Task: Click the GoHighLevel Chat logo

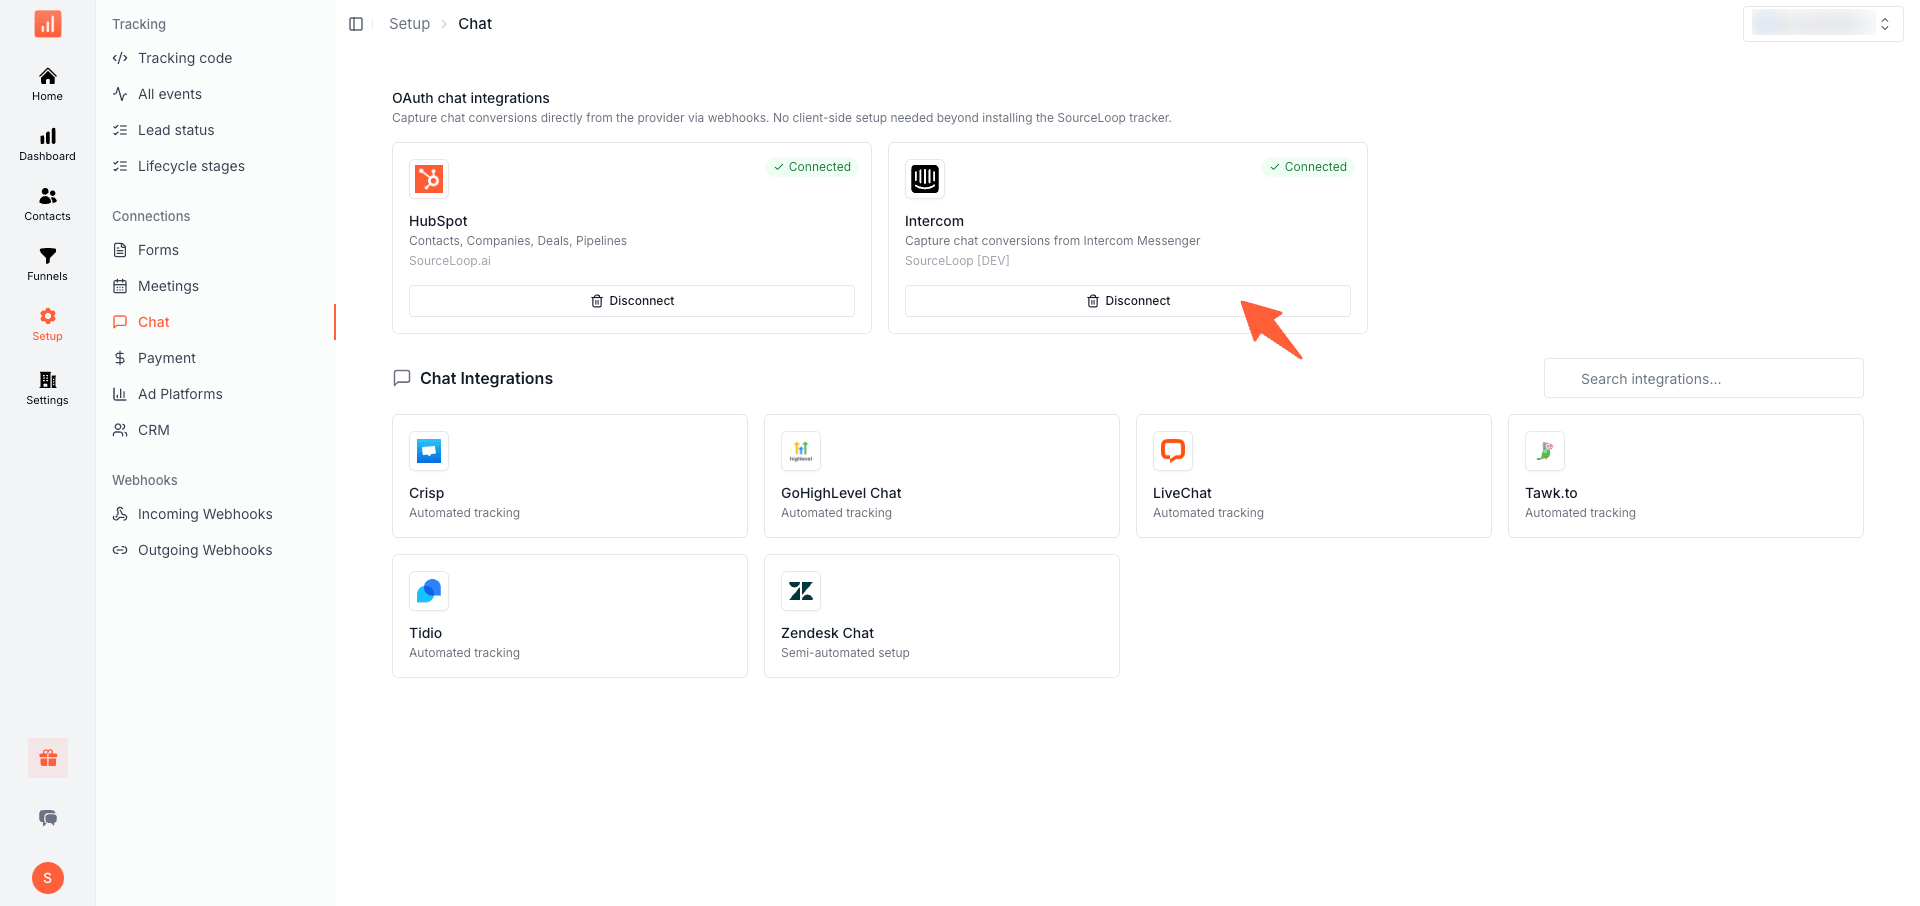Action: pos(801,451)
